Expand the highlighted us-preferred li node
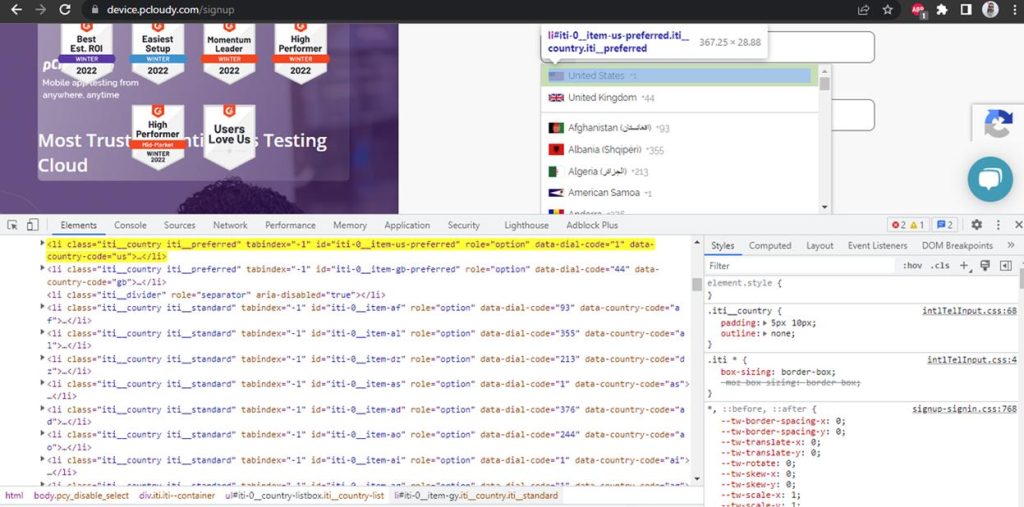 click(42, 244)
